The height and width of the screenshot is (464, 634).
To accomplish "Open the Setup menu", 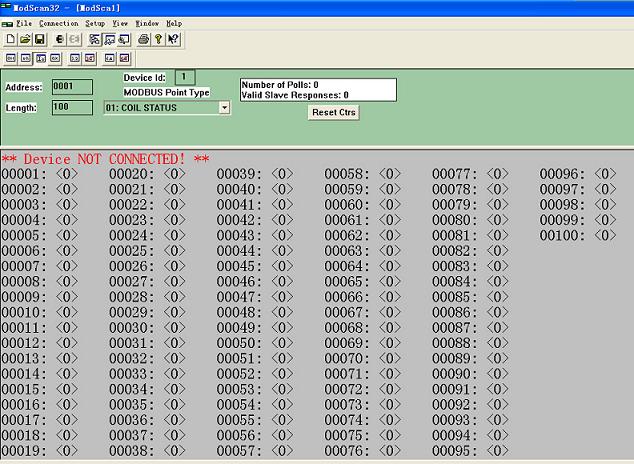I will point(94,22).
